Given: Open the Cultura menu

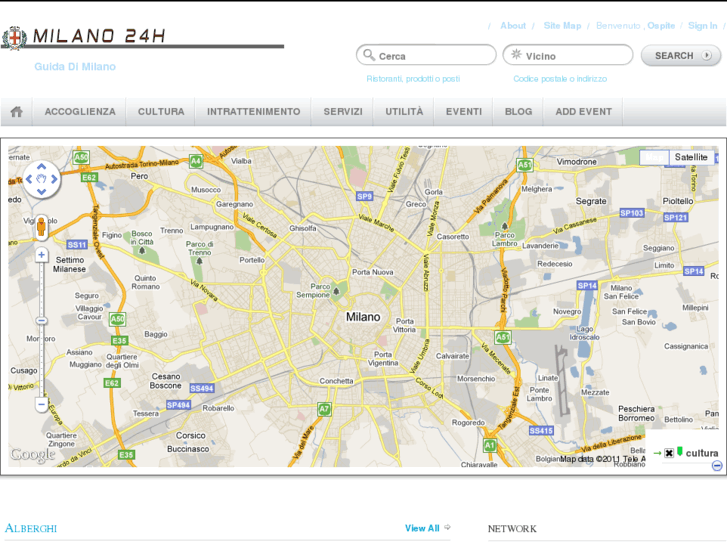Looking at the screenshot, I should point(161,112).
